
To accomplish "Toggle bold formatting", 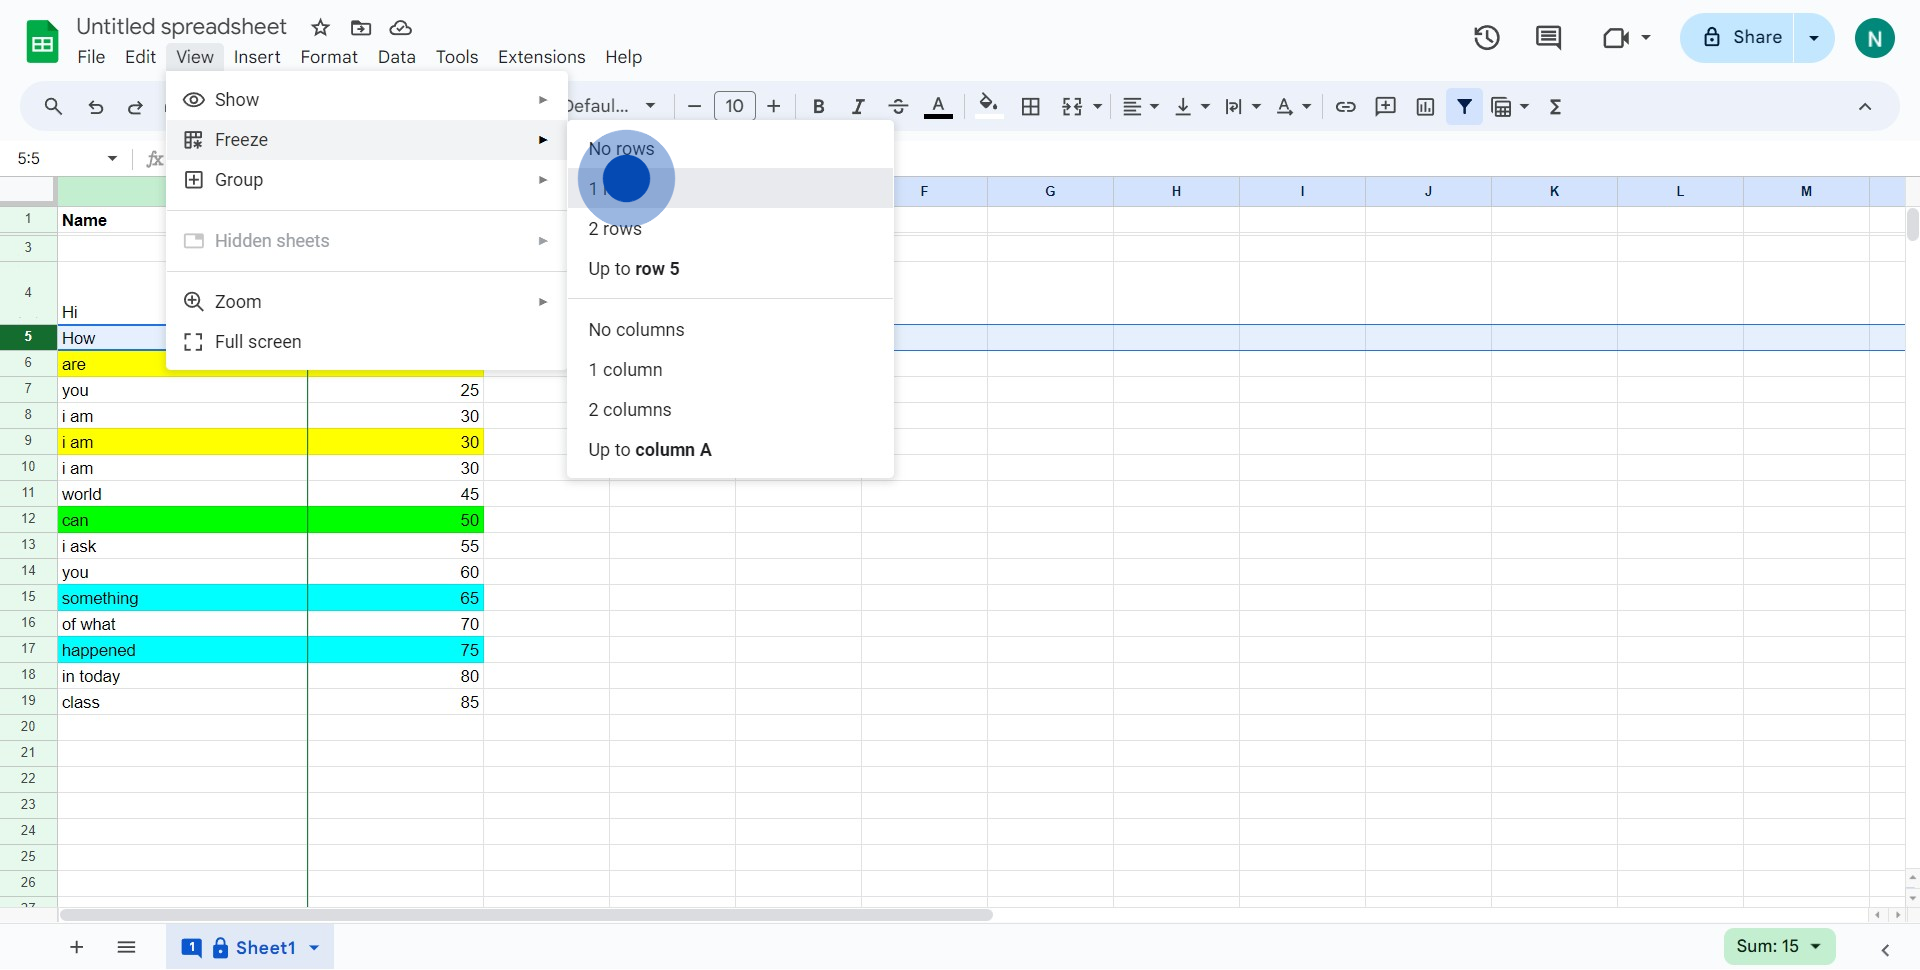I will click(818, 107).
